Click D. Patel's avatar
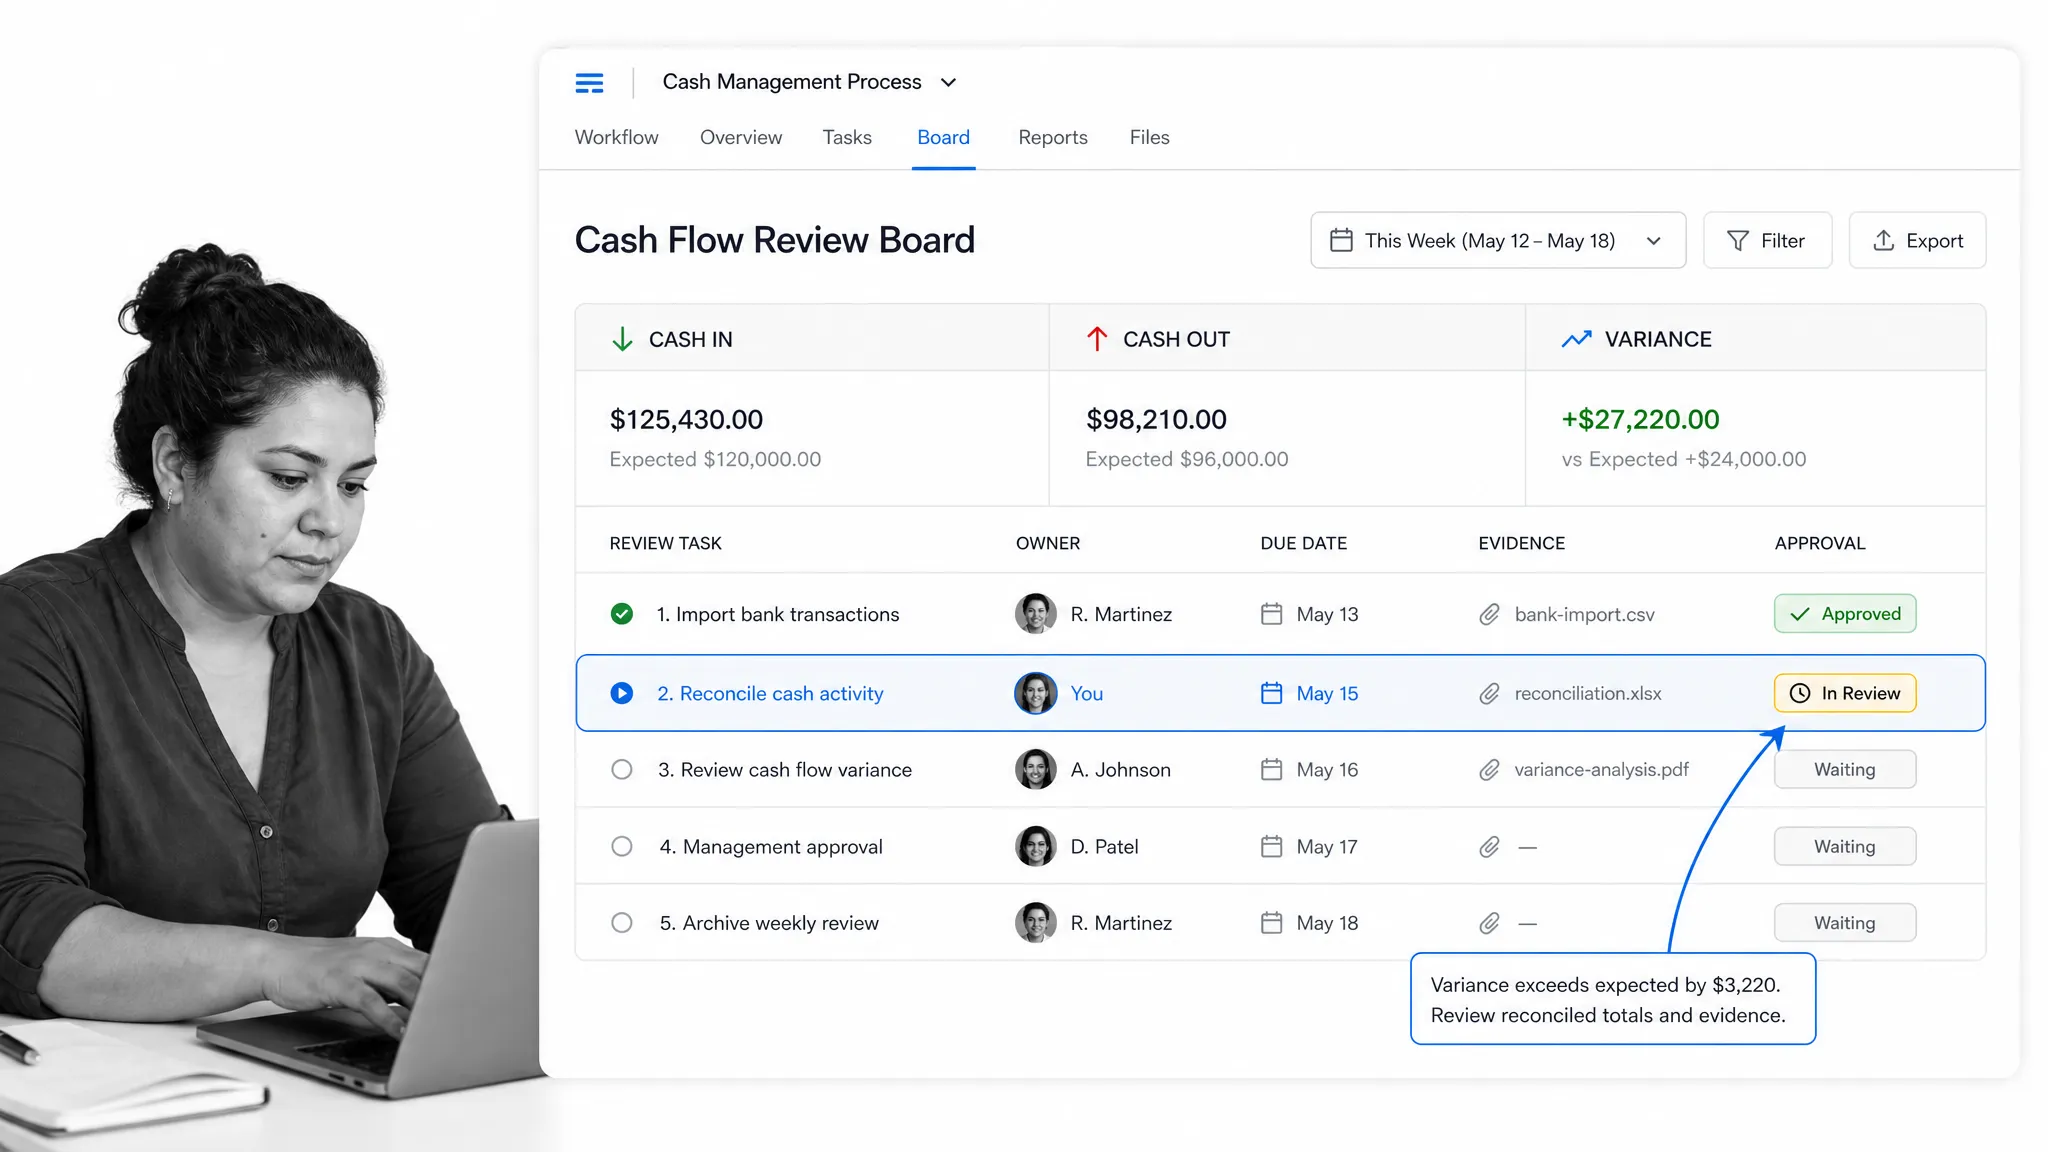This screenshot has height=1152, width=2048. point(1036,846)
